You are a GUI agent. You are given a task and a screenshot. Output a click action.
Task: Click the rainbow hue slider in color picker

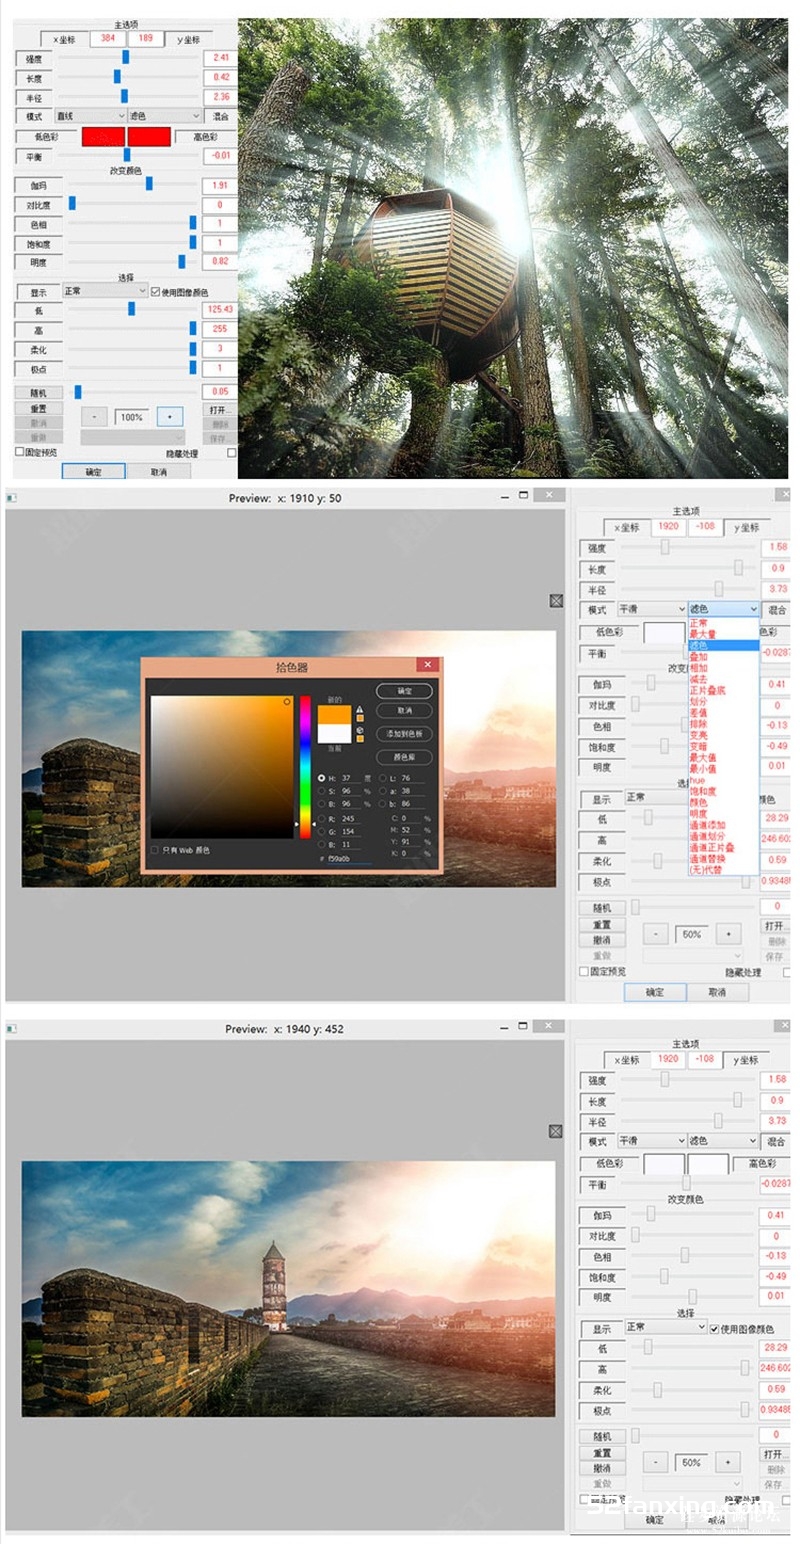point(305,766)
